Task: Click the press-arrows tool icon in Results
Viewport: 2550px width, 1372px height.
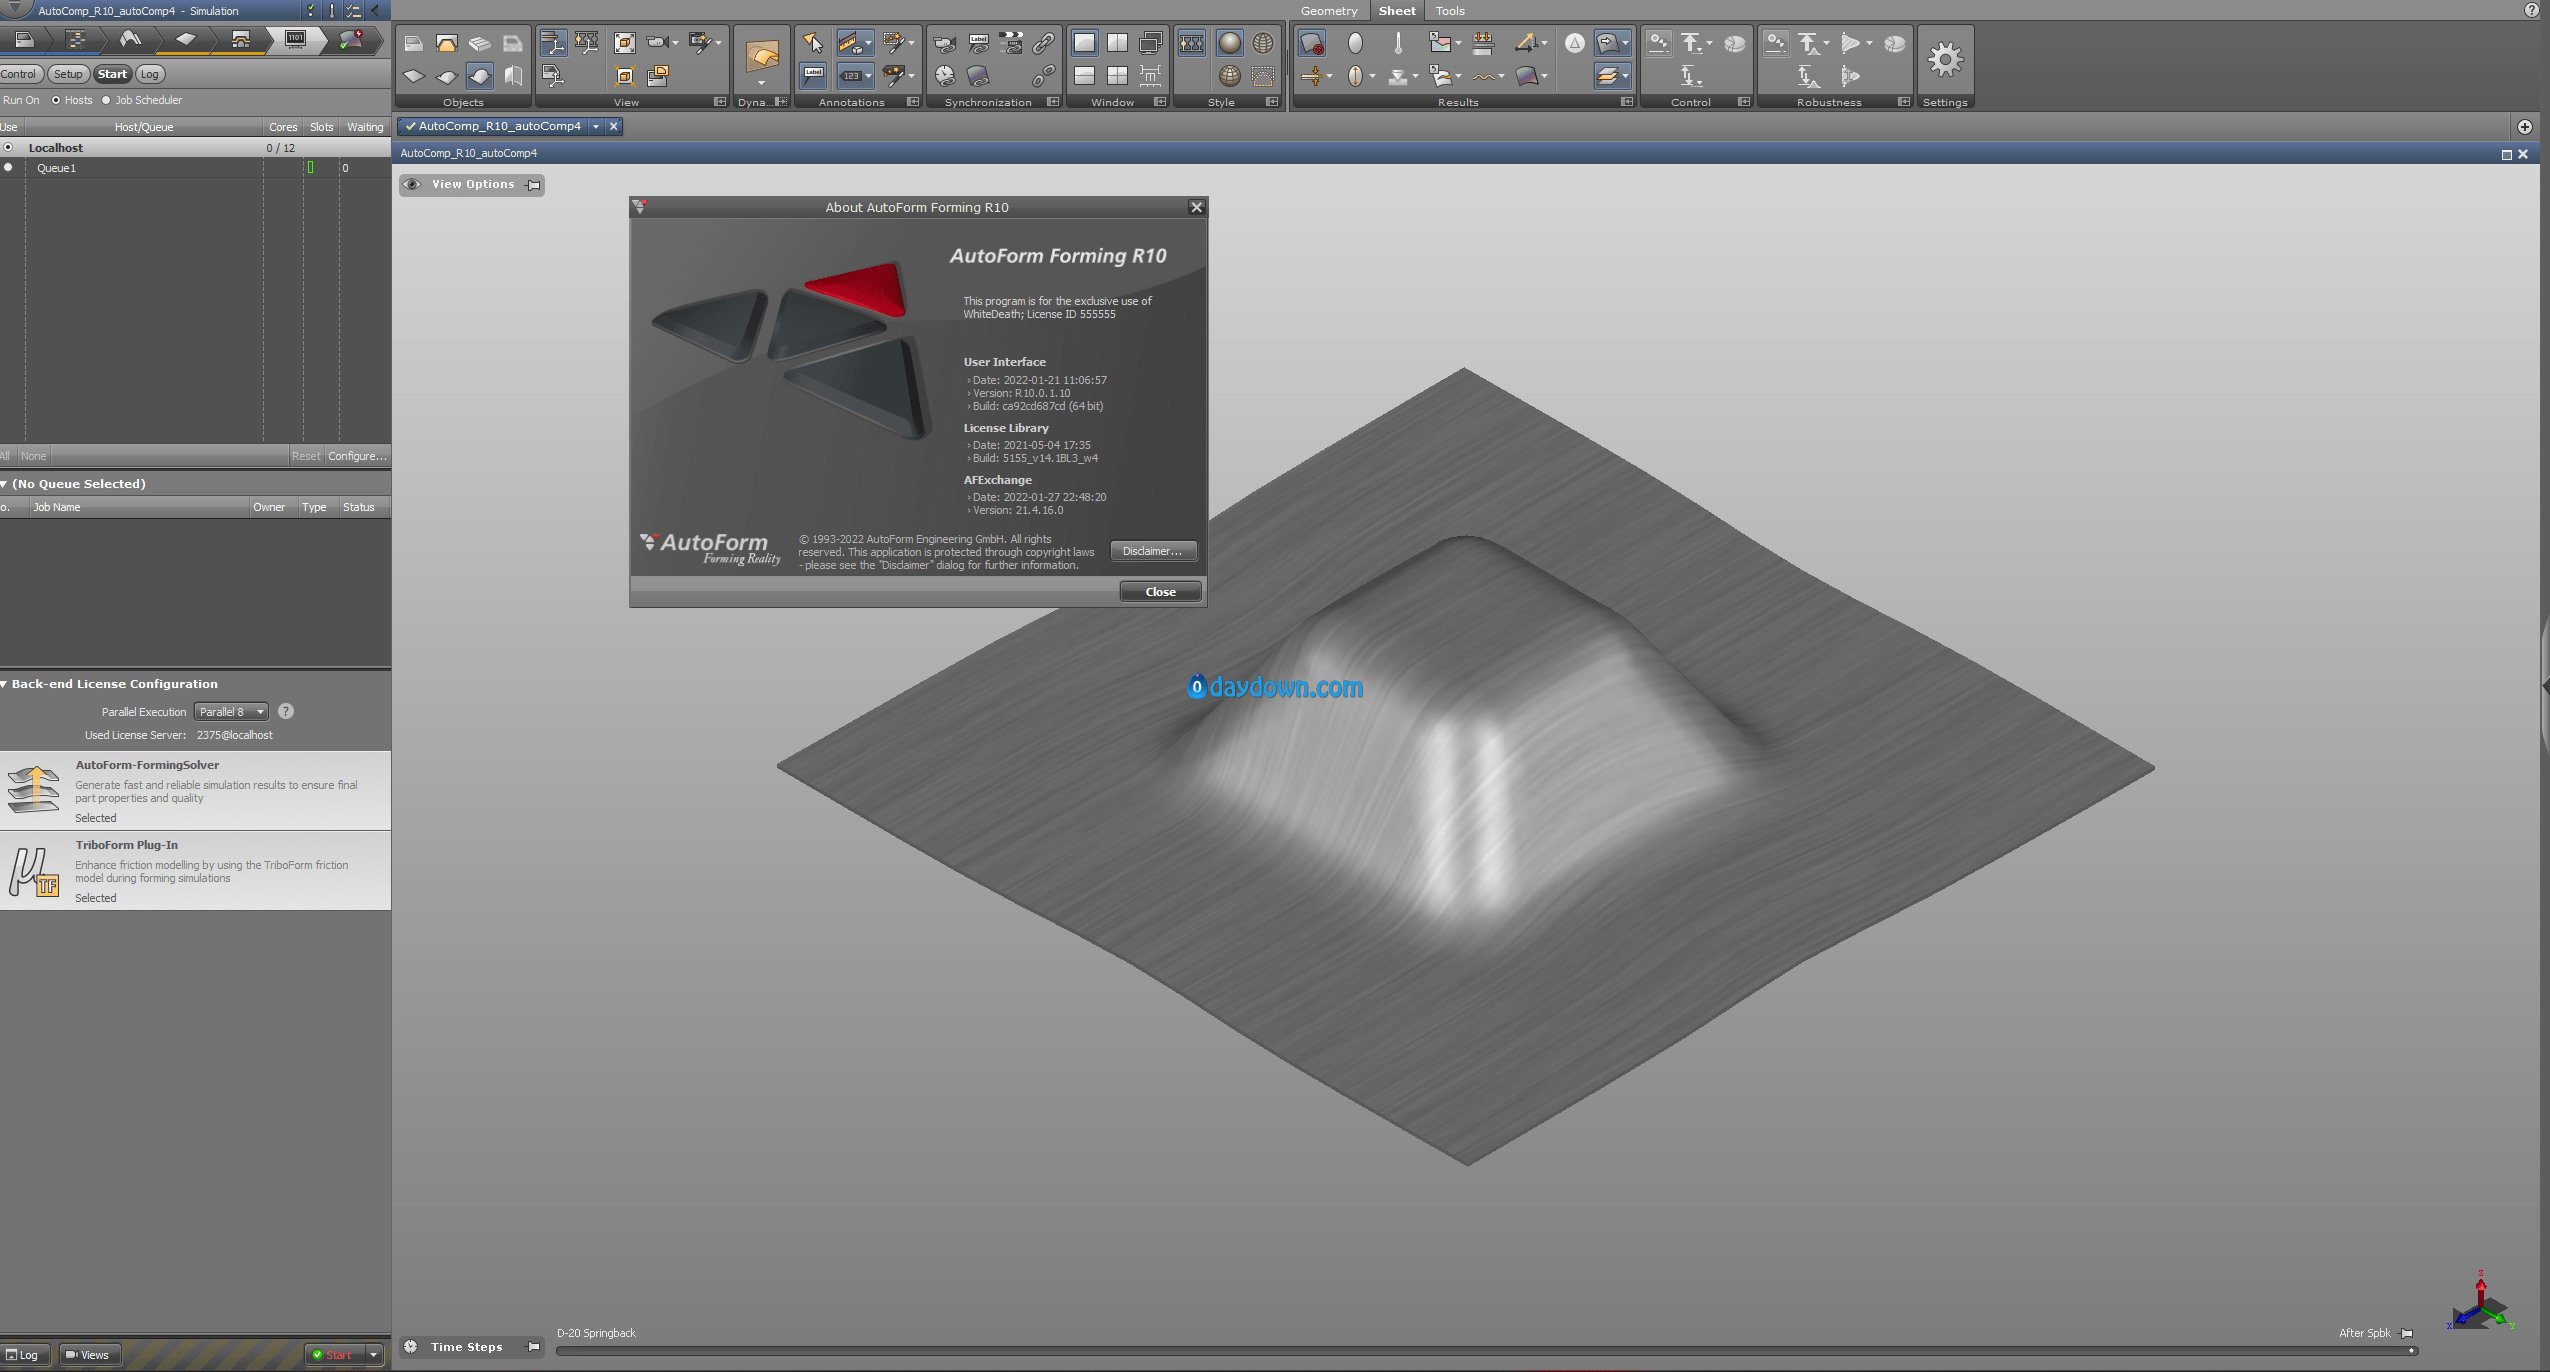Action: (1483, 42)
